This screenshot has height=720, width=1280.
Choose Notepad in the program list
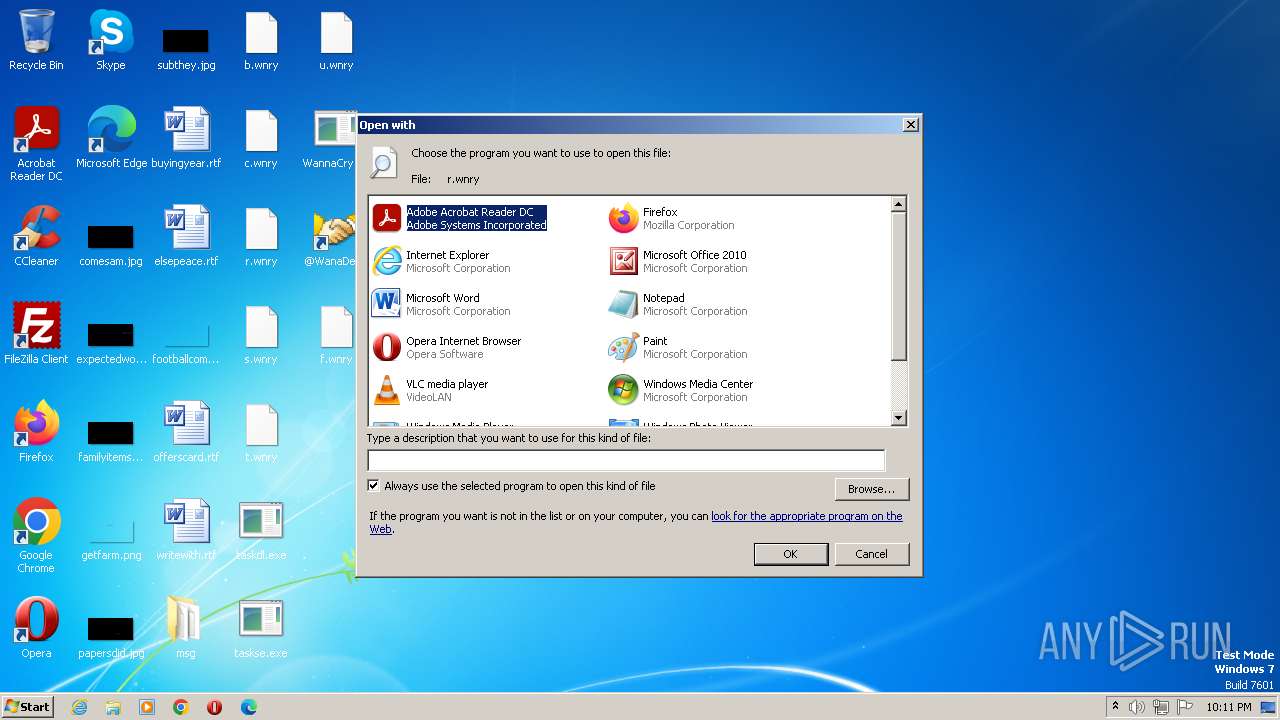pos(678,304)
